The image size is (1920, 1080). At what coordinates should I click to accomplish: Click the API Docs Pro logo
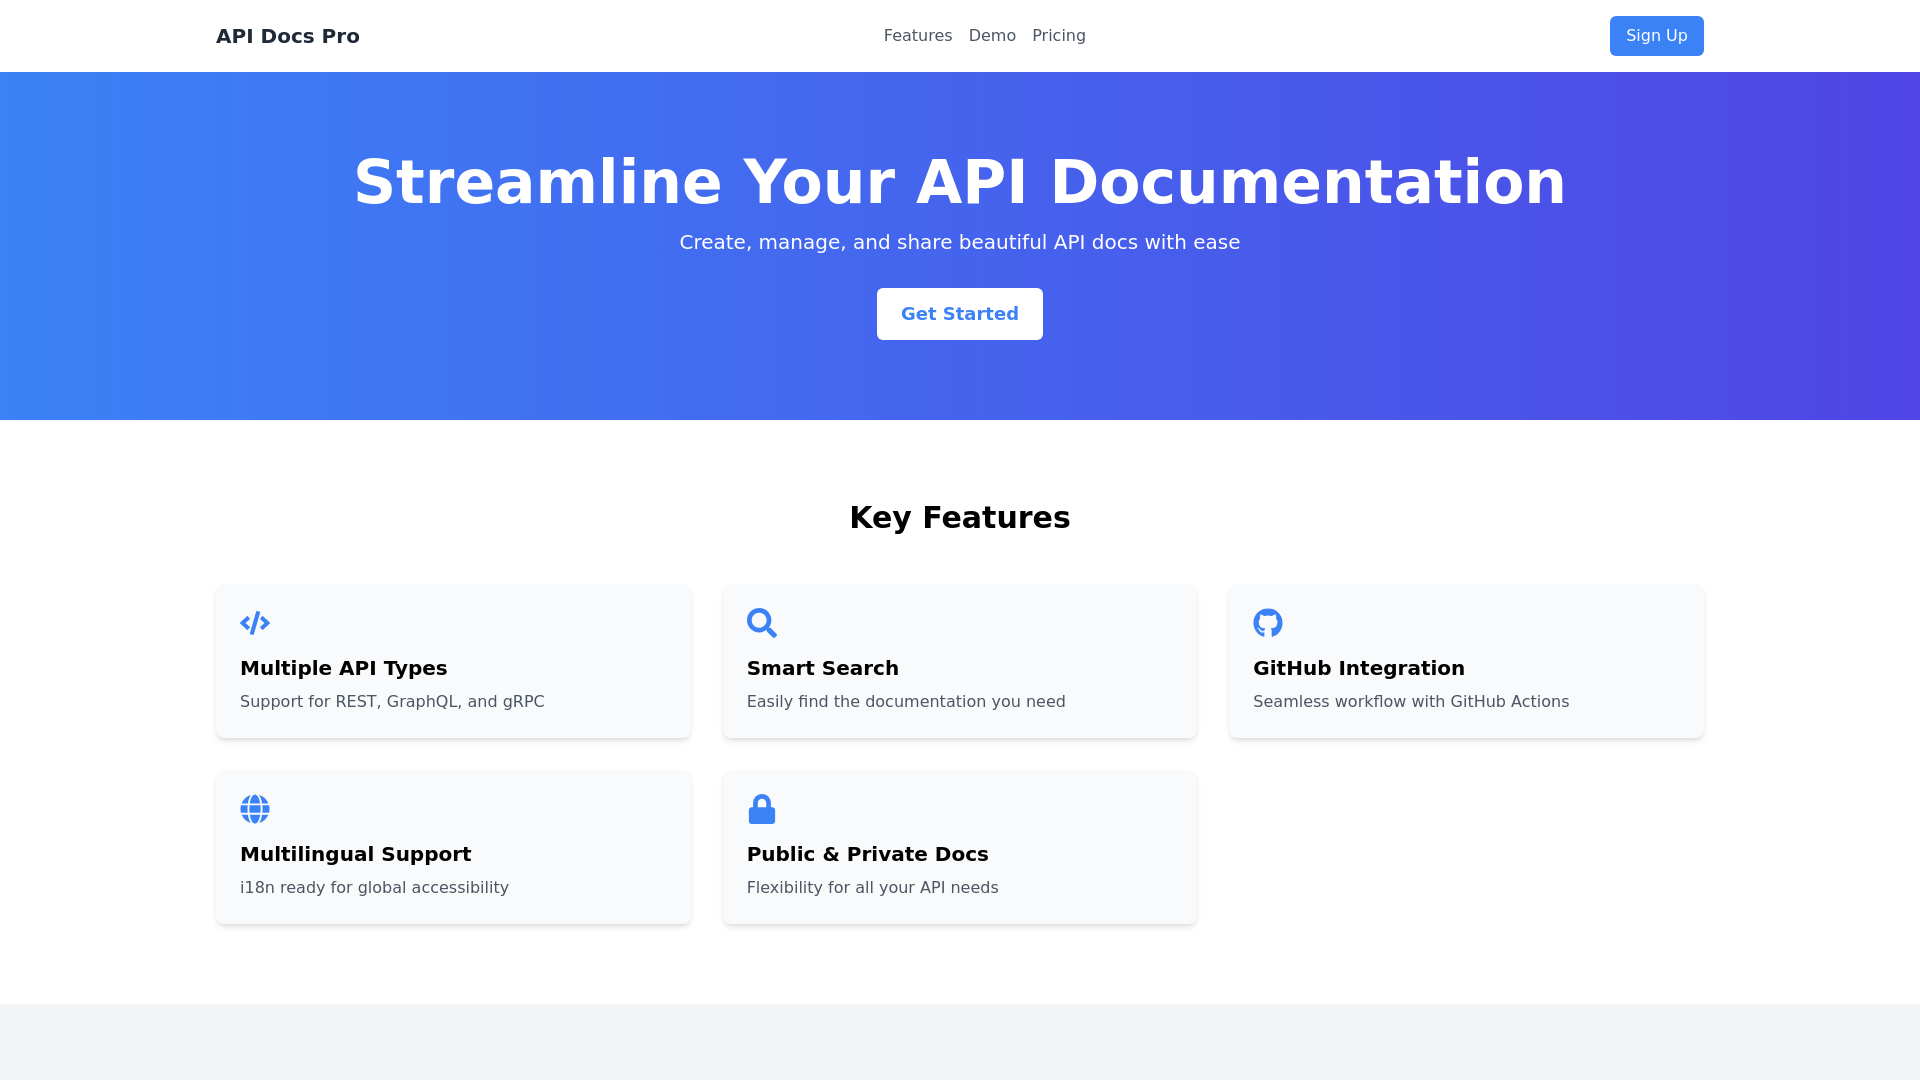[x=288, y=36]
